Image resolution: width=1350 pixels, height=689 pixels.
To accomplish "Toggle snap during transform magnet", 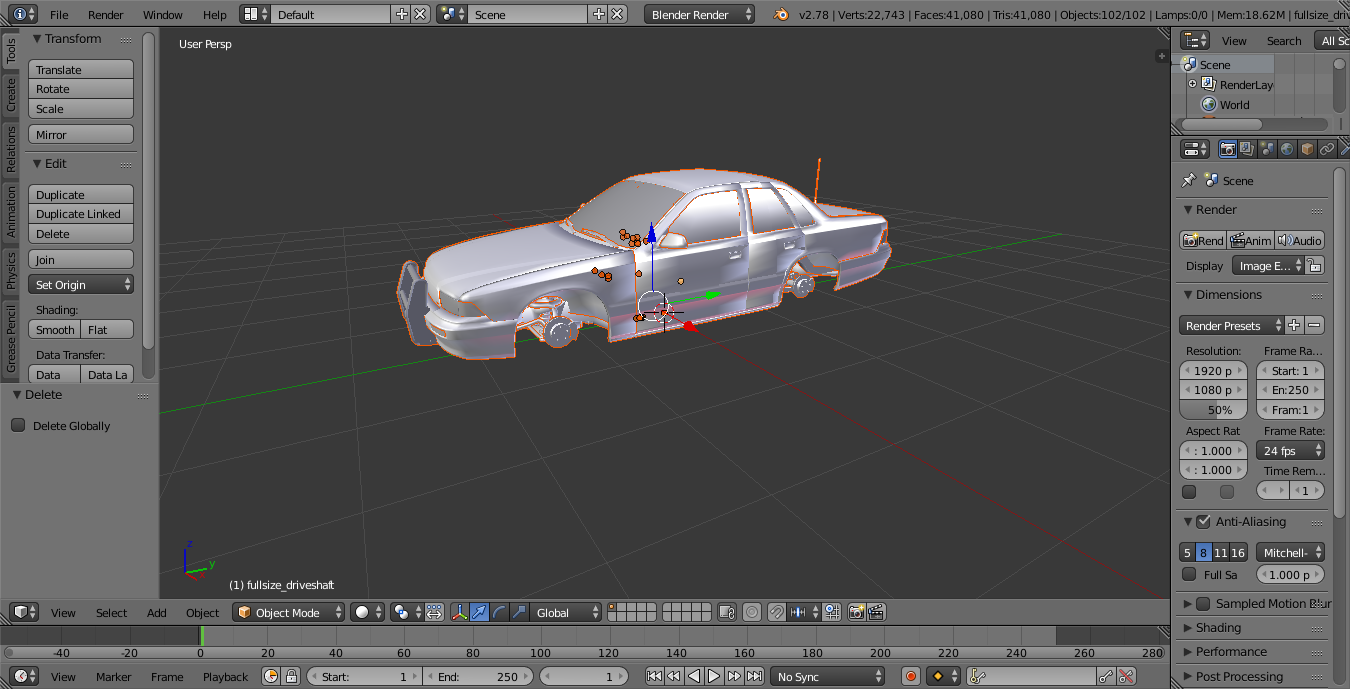I will 777,612.
